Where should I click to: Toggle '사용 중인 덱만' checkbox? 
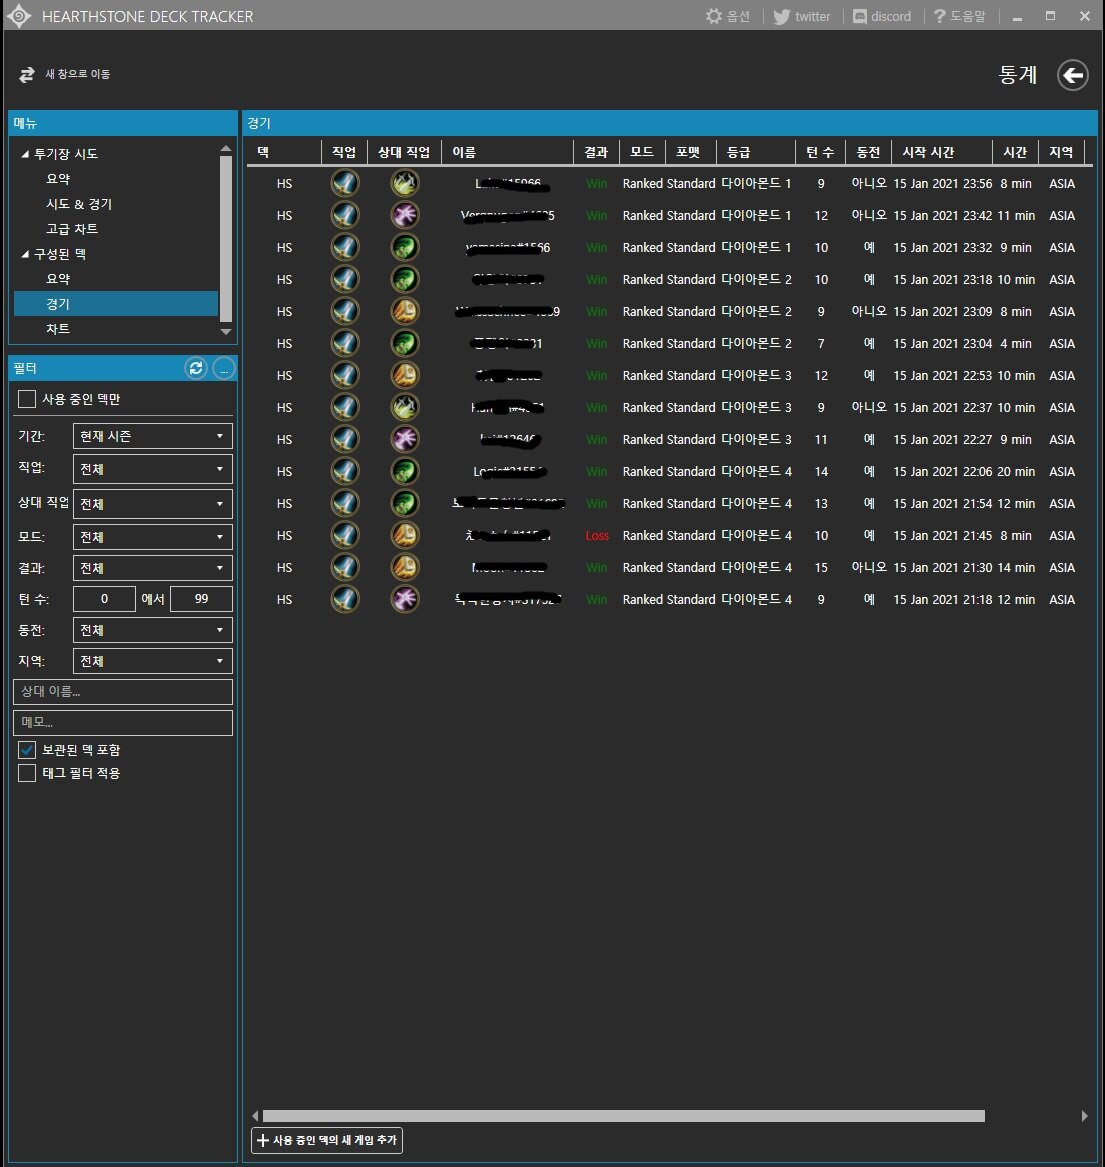click(x=27, y=399)
